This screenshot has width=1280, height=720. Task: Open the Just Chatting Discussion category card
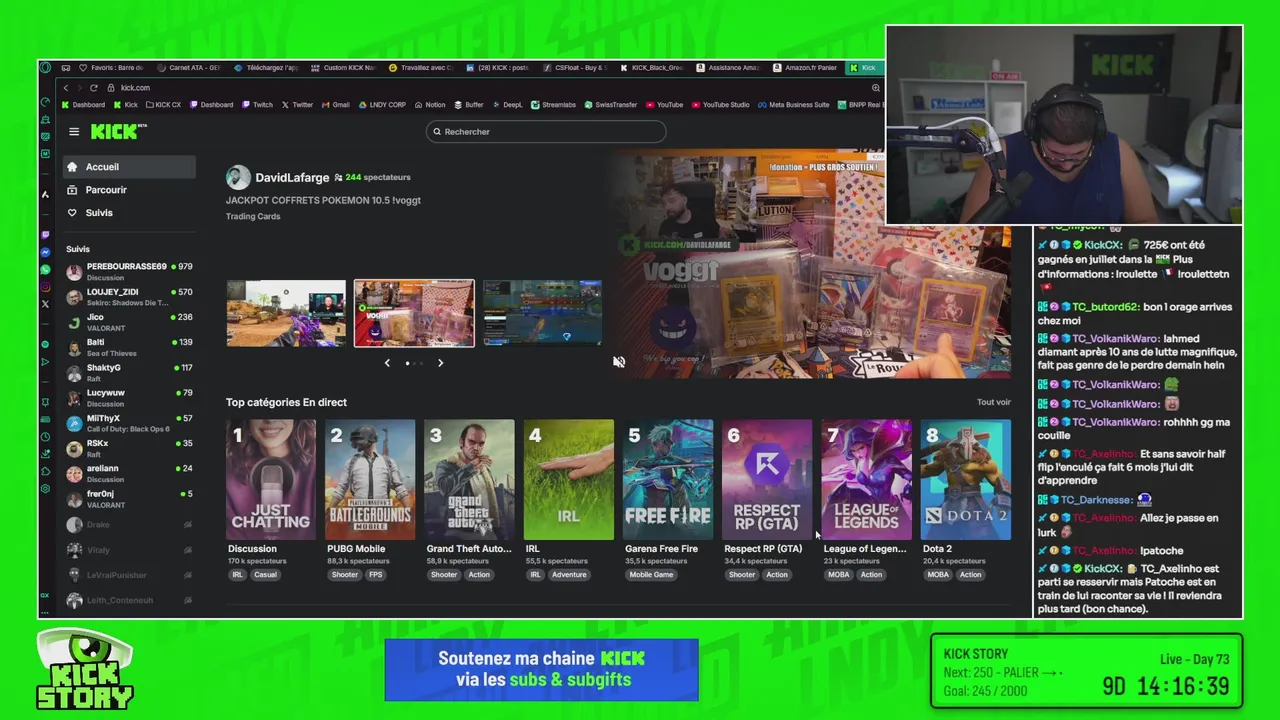(271, 480)
